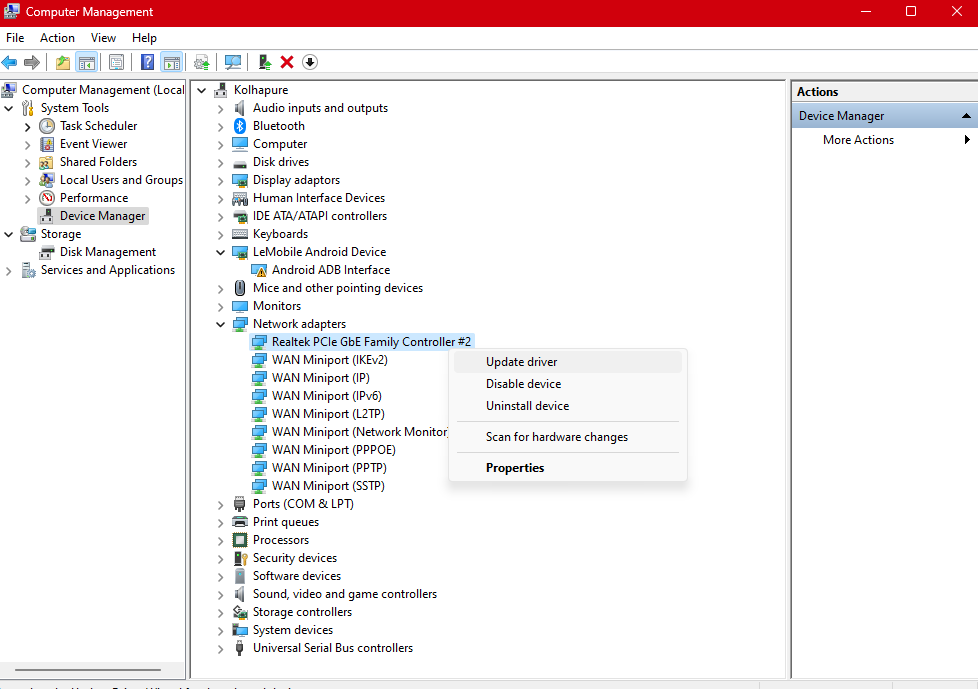The height and width of the screenshot is (689, 978).
Task: Expand the Task Scheduler node
Action: click(27, 127)
